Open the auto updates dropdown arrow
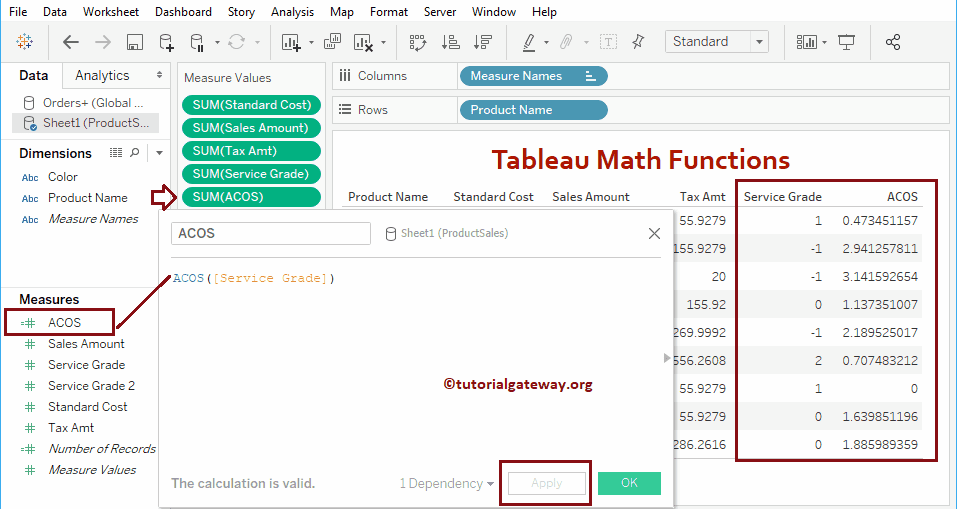This screenshot has height=509, width=957. [x=217, y=43]
